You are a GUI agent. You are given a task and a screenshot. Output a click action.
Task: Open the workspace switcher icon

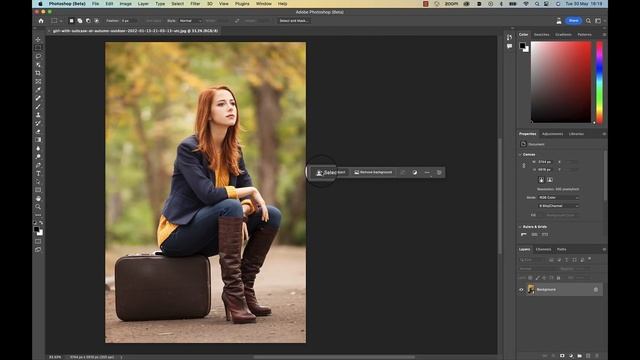click(x=598, y=21)
